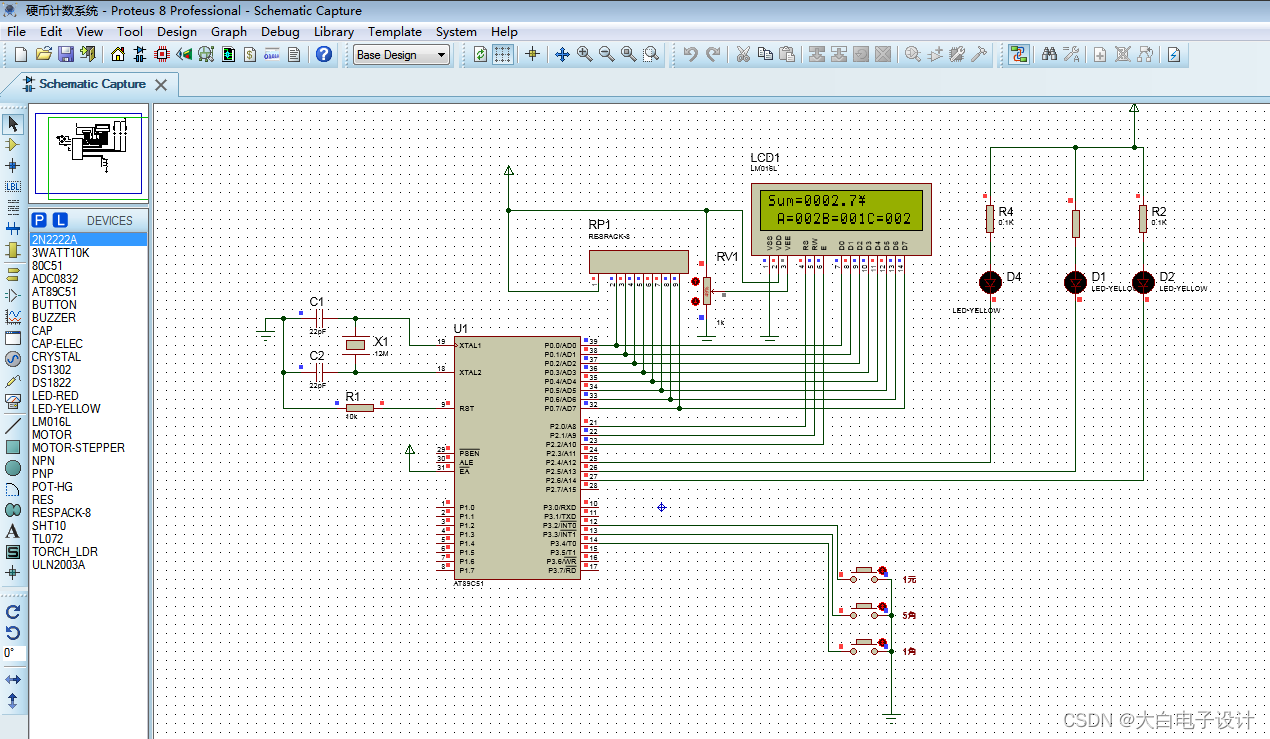Zoom out with the minus magnifier icon

pos(606,54)
